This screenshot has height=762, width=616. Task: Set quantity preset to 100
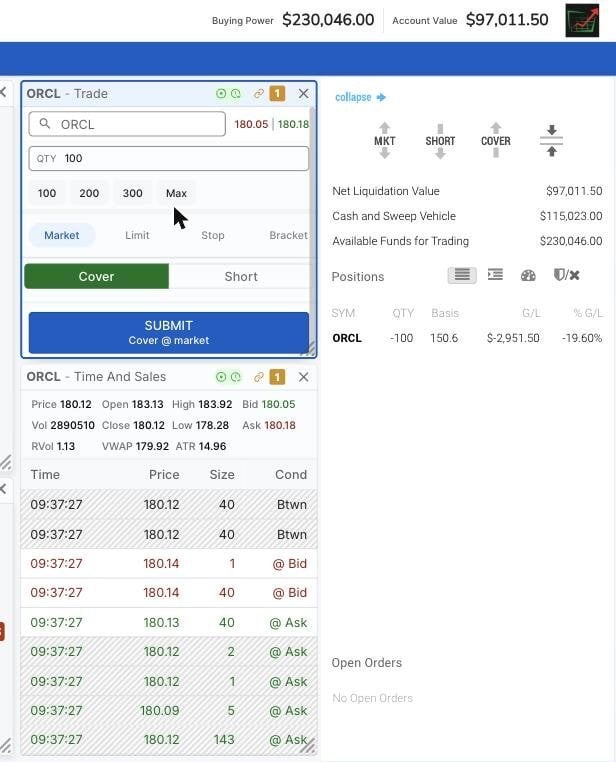pos(47,193)
